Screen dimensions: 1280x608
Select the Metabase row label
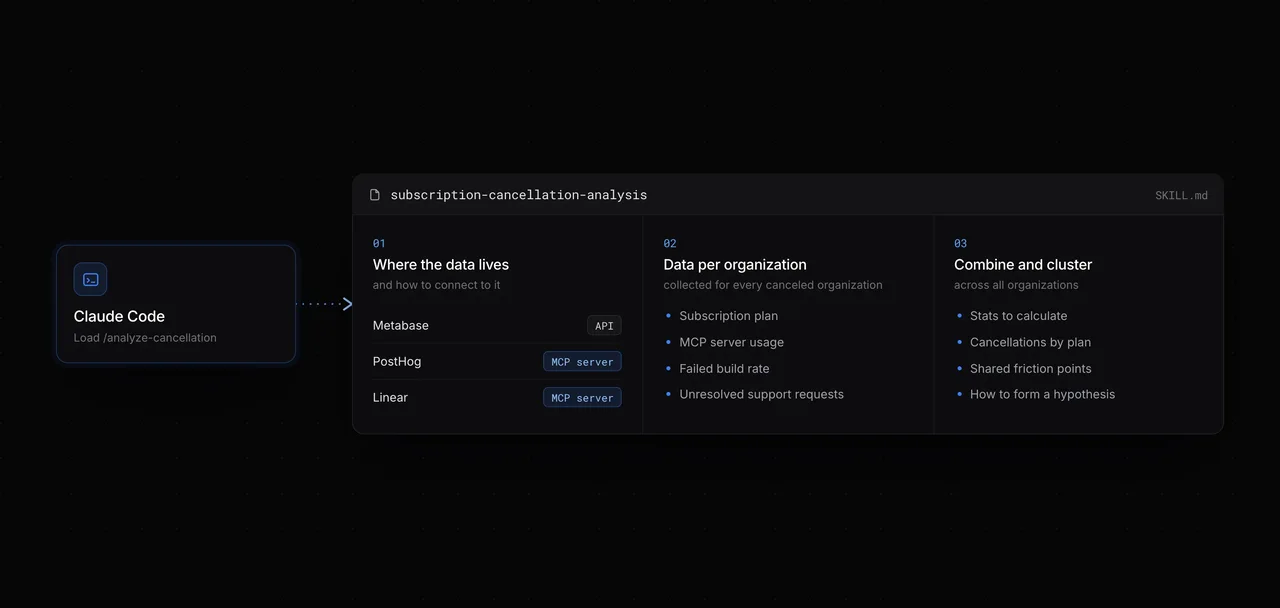(x=400, y=326)
